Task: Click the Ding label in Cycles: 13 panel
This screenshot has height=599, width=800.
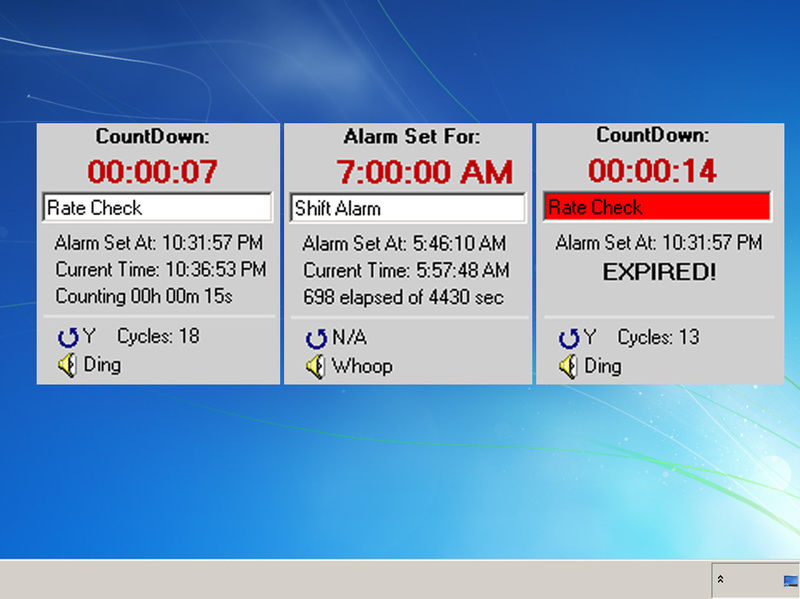Action: point(603,367)
